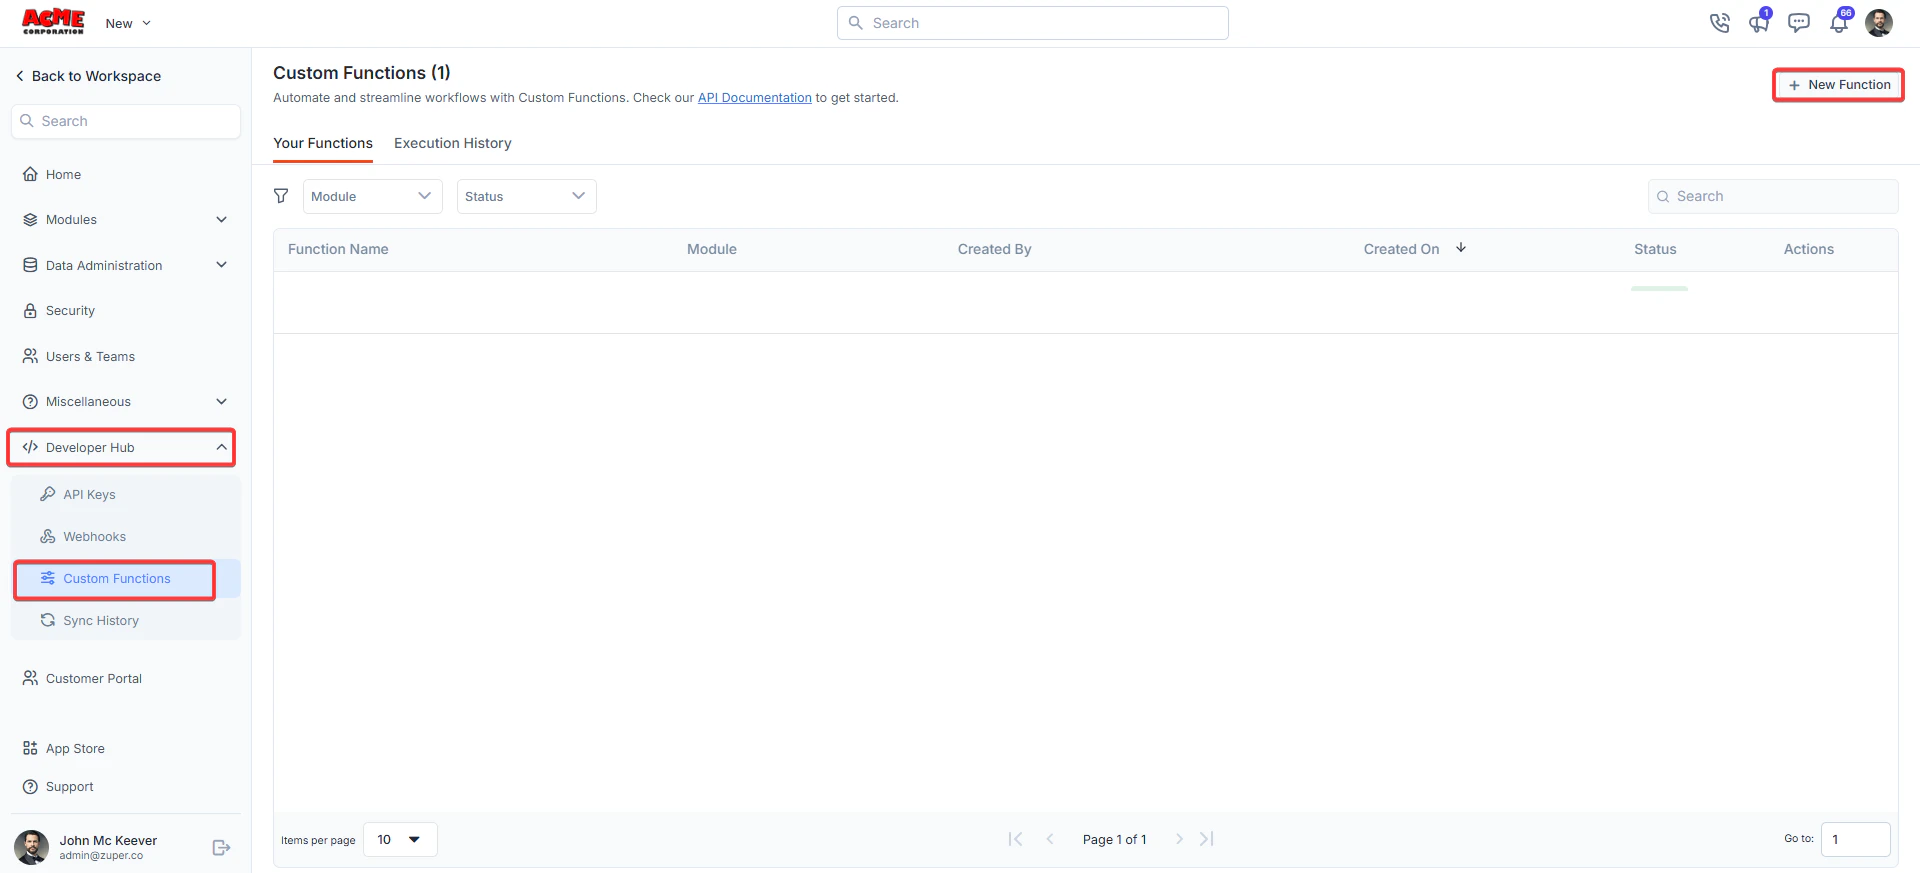
Task: Click the Module column header
Action: pyautogui.click(x=712, y=249)
